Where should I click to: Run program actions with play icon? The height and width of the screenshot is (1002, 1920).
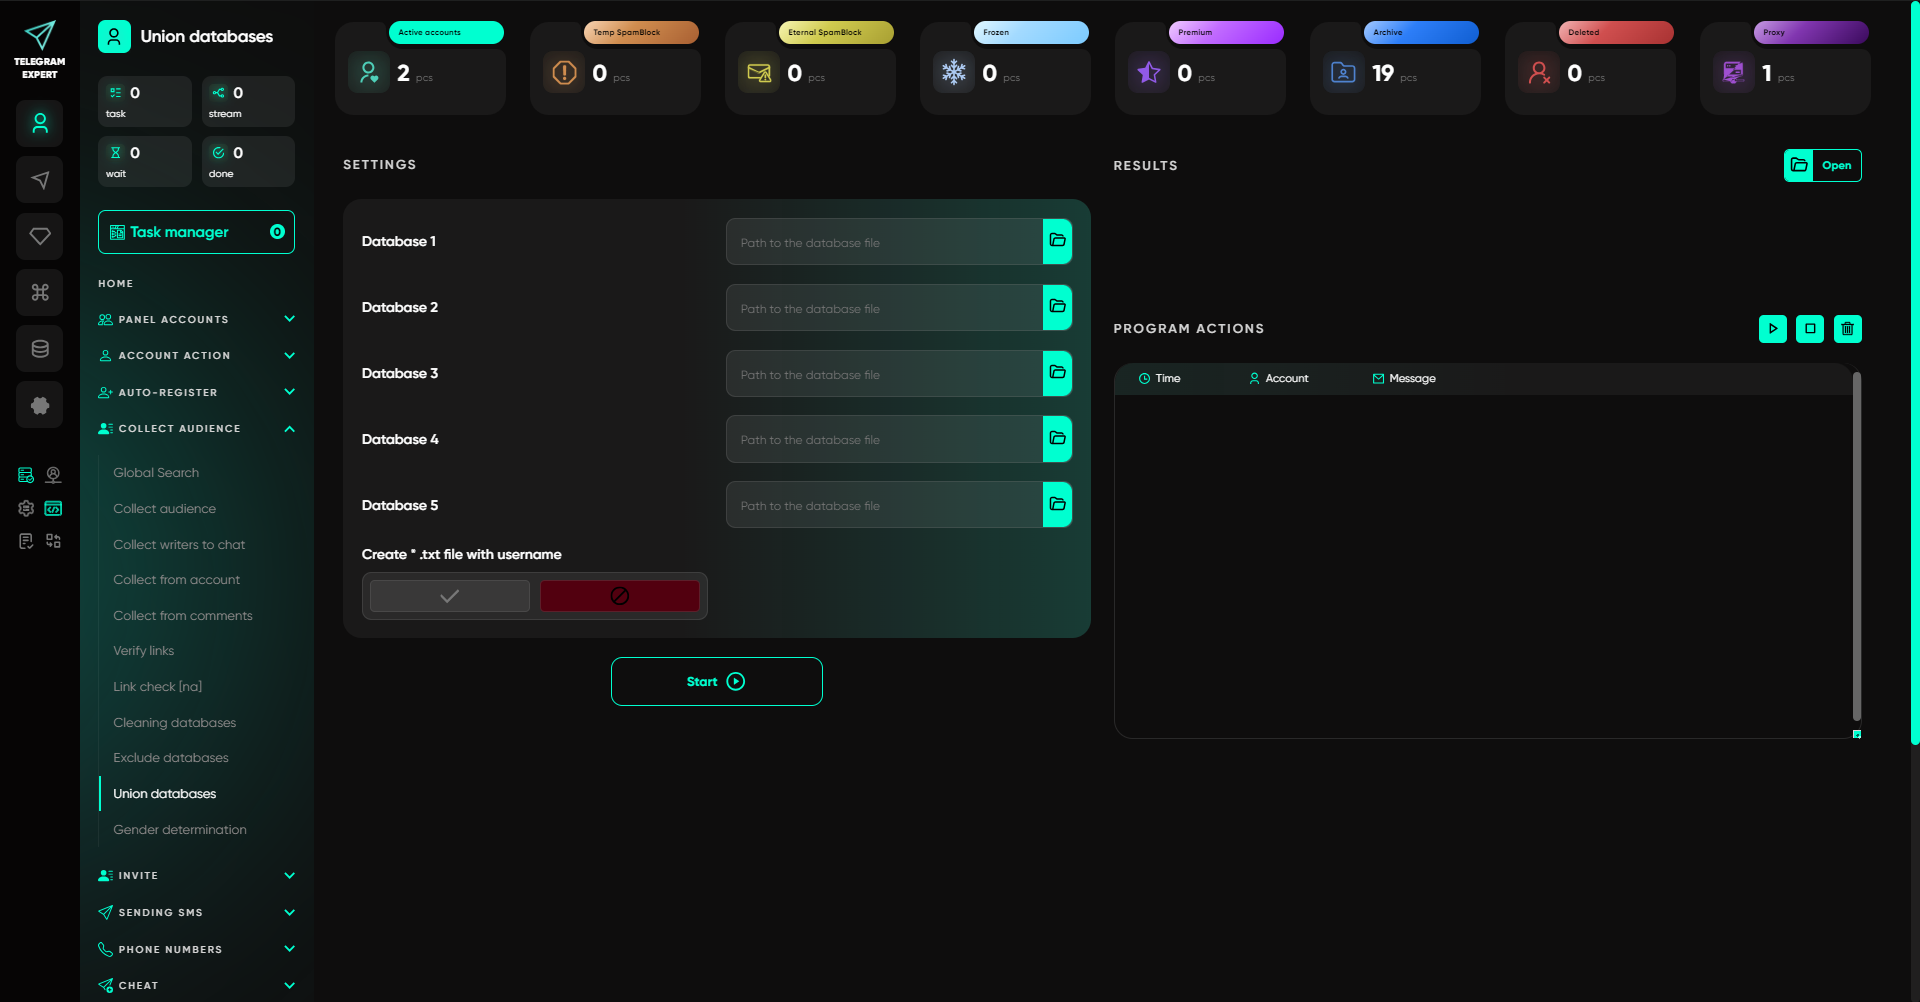1773,328
